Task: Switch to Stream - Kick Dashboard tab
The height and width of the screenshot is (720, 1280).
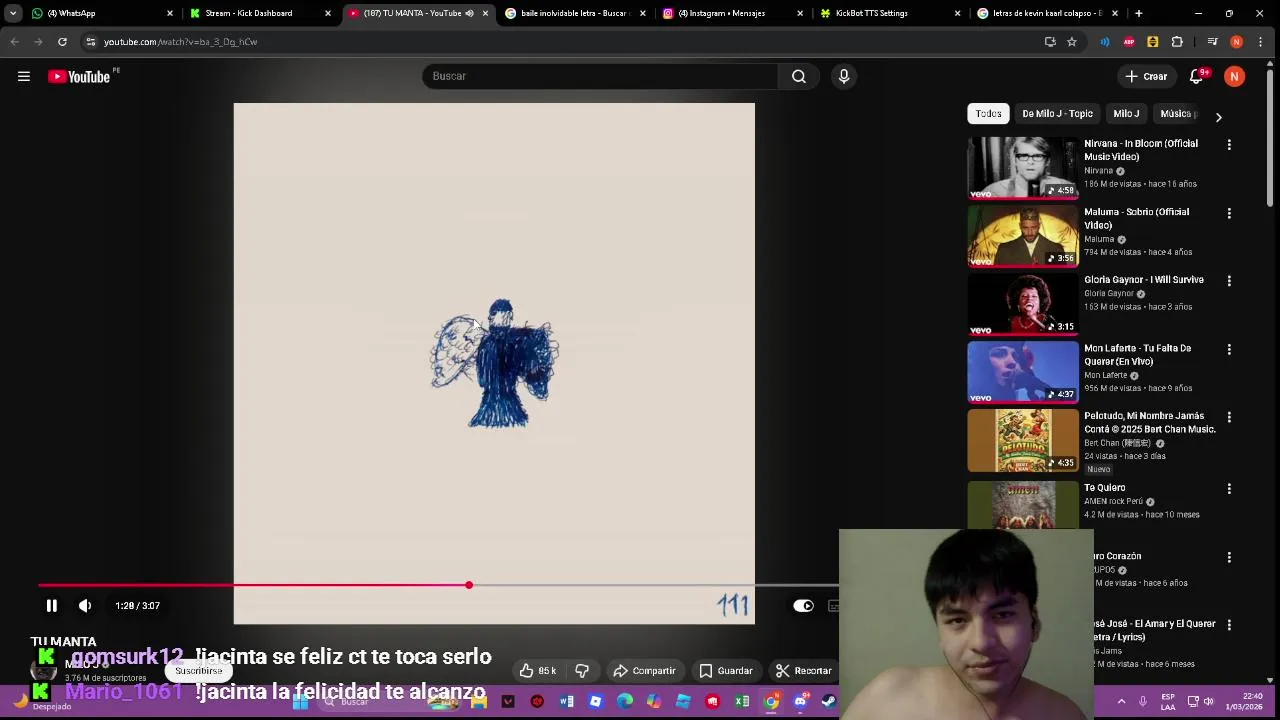Action: 259,13
